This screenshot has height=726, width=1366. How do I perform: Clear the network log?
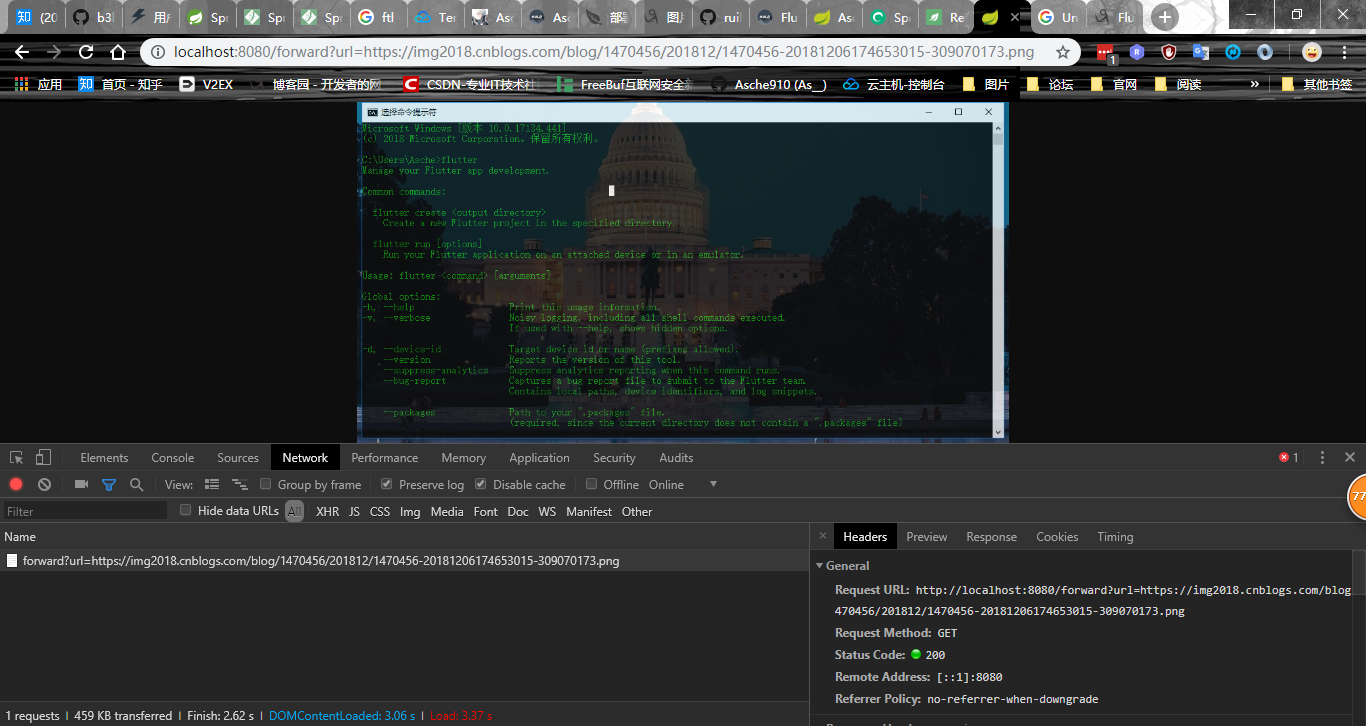tap(44, 484)
